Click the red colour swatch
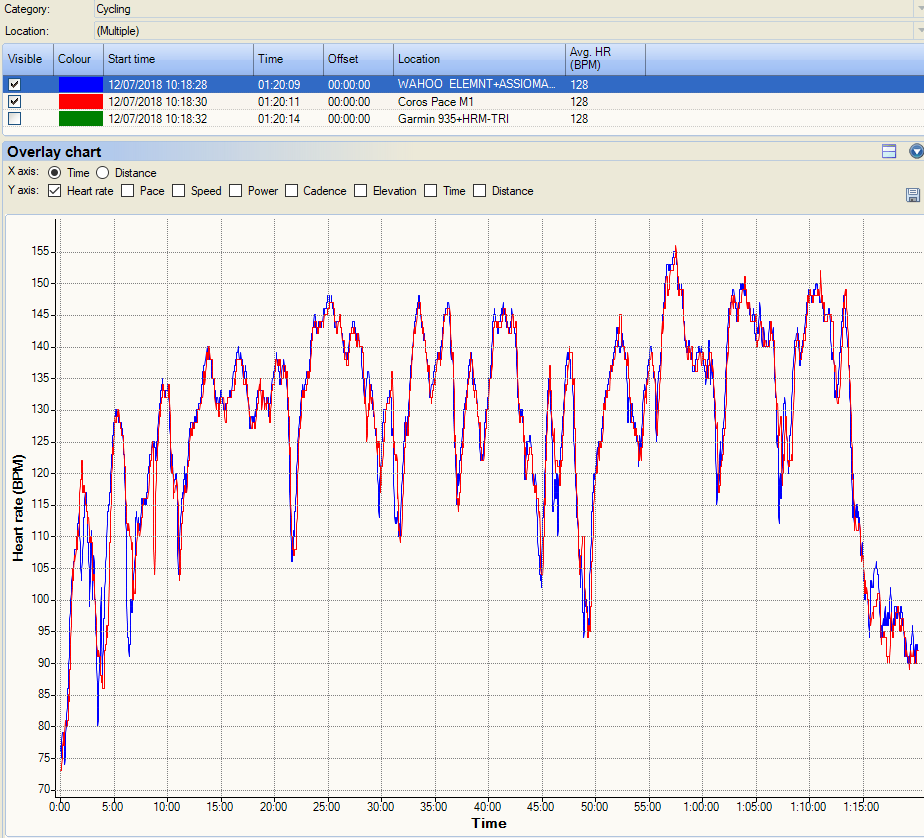This screenshot has height=838, width=924. 80,102
